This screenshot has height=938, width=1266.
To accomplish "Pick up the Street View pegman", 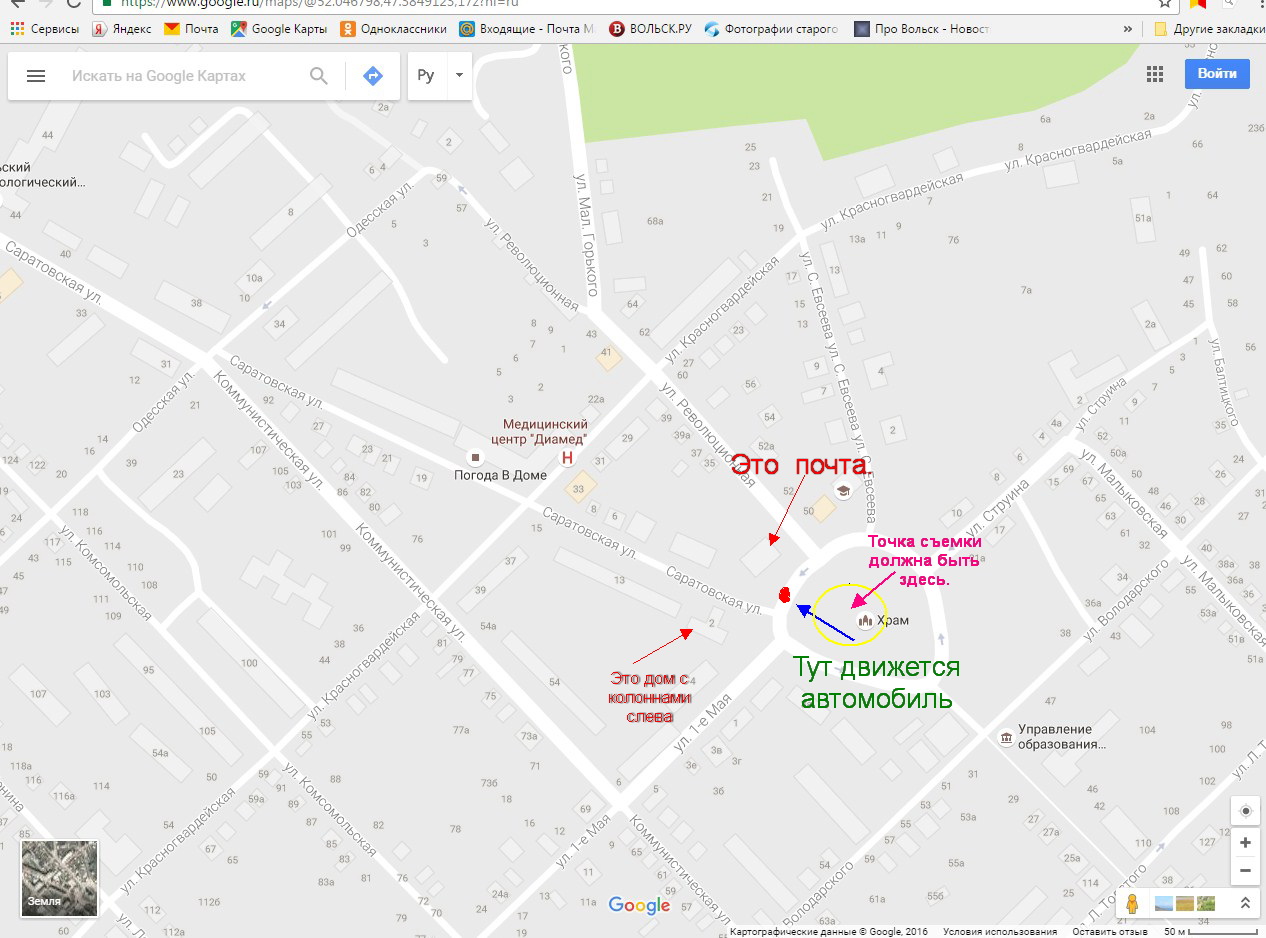I will click(1132, 903).
